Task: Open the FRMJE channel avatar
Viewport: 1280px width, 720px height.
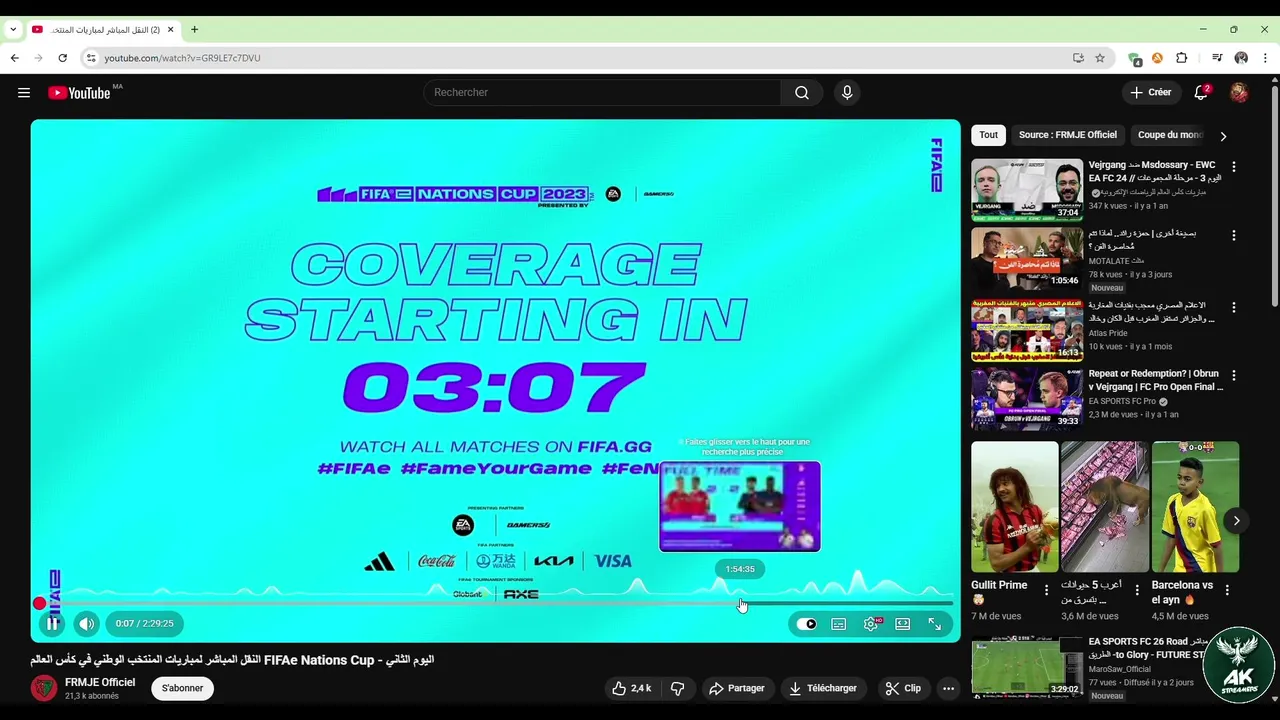Action: tap(44, 688)
